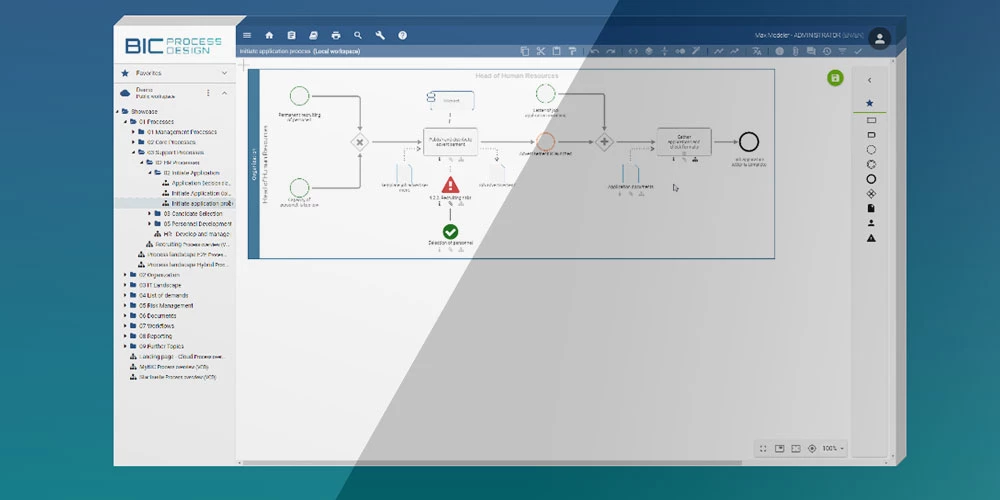The width and height of the screenshot is (1000, 500).
Task: Pick the warning triangle risk symbol
Action: coord(870,238)
